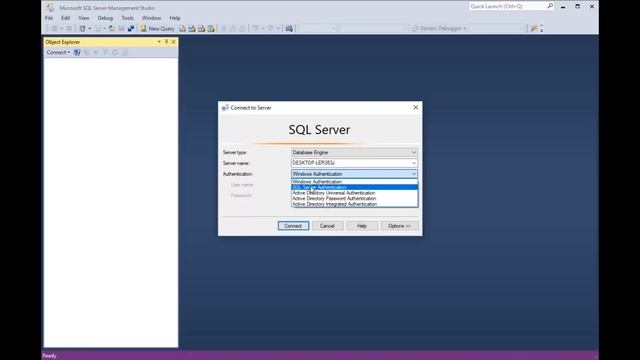Open the View menu
This screenshot has height=360, width=640.
point(84,18)
